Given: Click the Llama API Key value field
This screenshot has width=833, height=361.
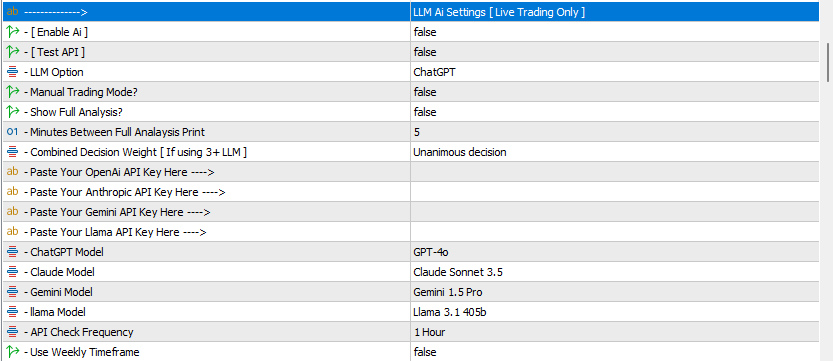Looking at the screenshot, I should (x=615, y=232).
